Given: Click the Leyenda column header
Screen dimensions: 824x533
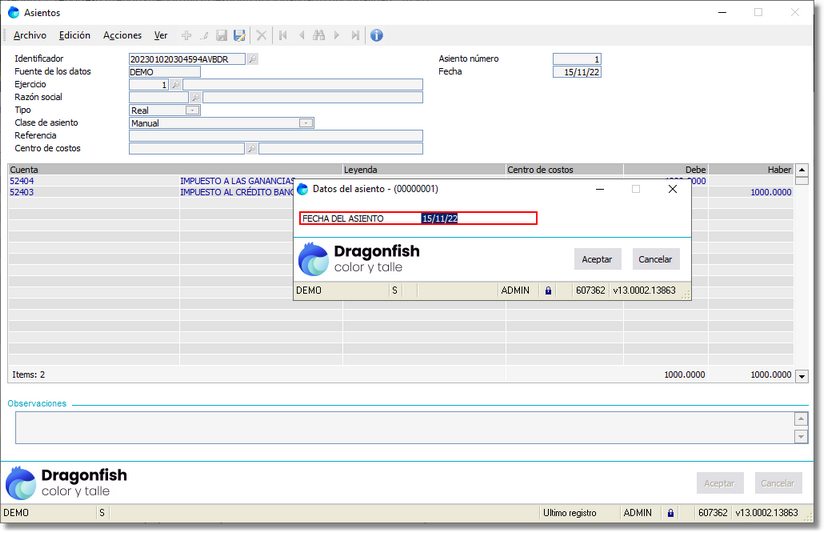Looking at the screenshot, I should pos(424,170).
